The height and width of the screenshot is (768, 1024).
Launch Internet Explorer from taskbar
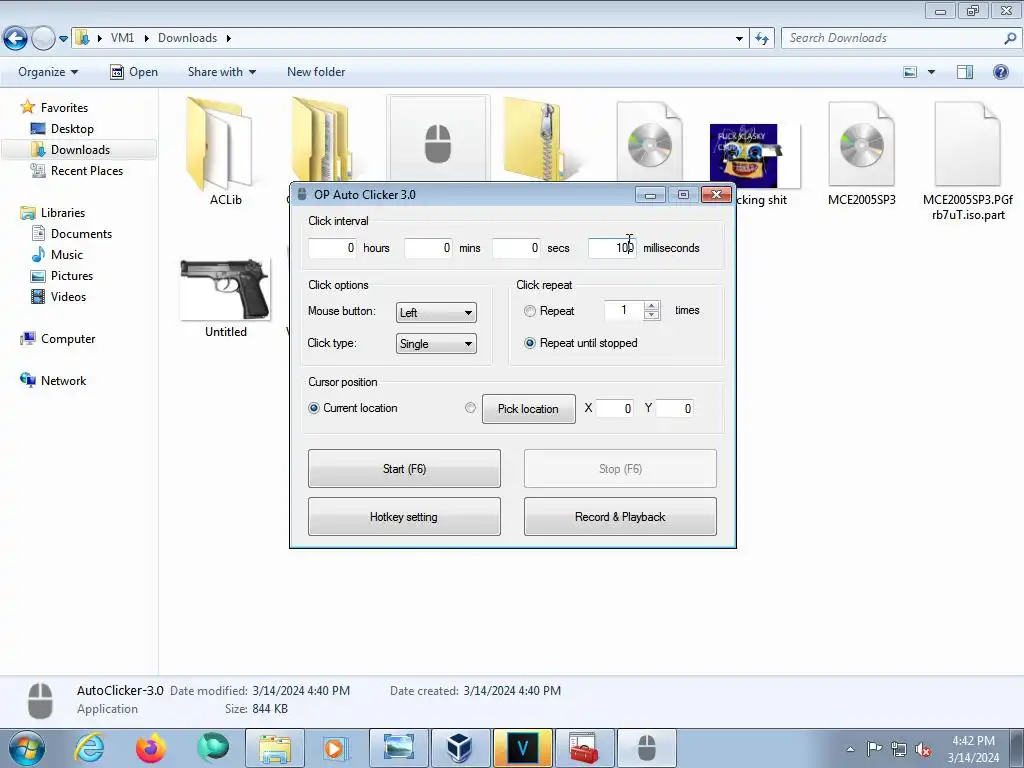89,748
